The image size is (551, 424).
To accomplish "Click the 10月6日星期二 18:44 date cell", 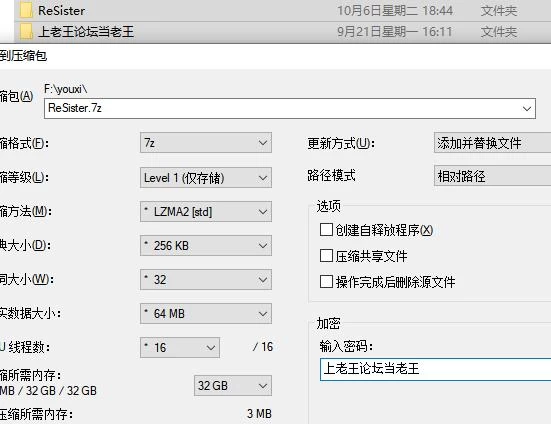I will pyautogui.click(x=395, y=11).
